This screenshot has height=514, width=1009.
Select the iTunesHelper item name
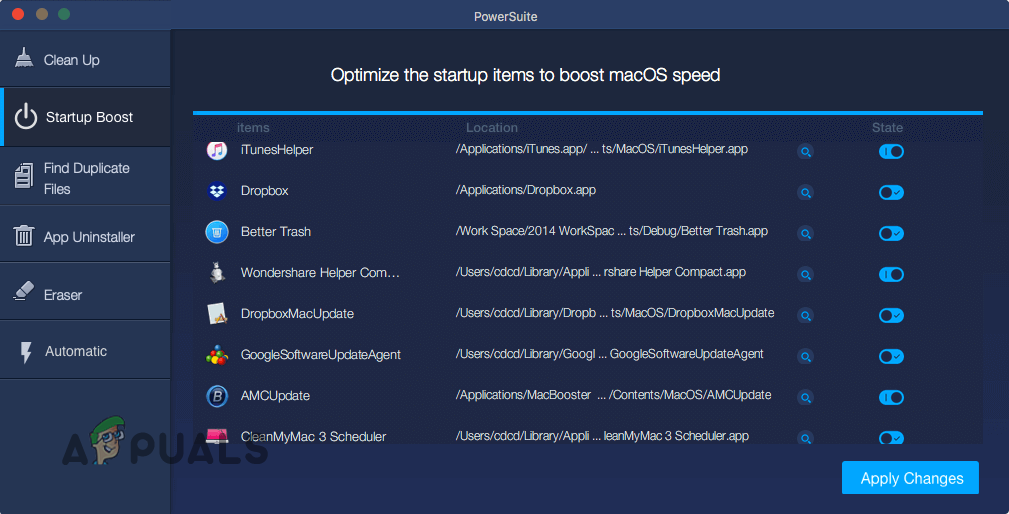277,150
